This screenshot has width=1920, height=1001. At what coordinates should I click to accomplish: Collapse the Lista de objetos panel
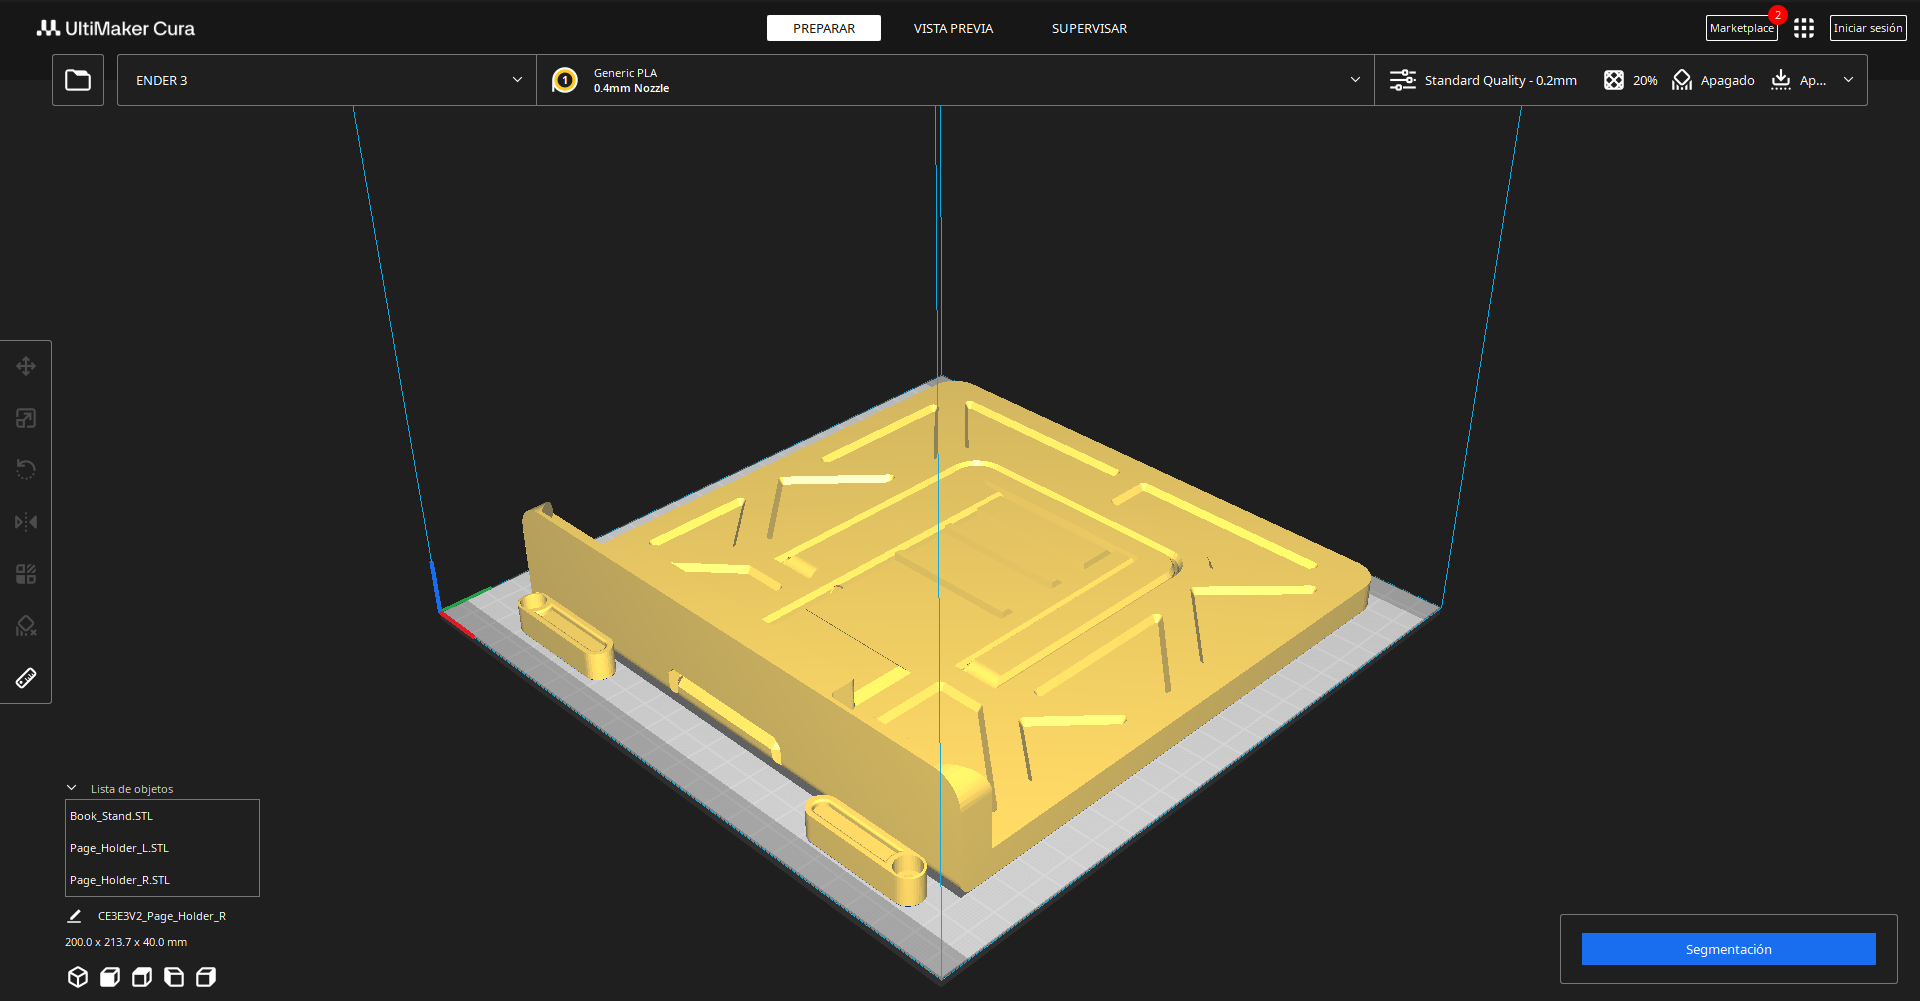point(72,788)
